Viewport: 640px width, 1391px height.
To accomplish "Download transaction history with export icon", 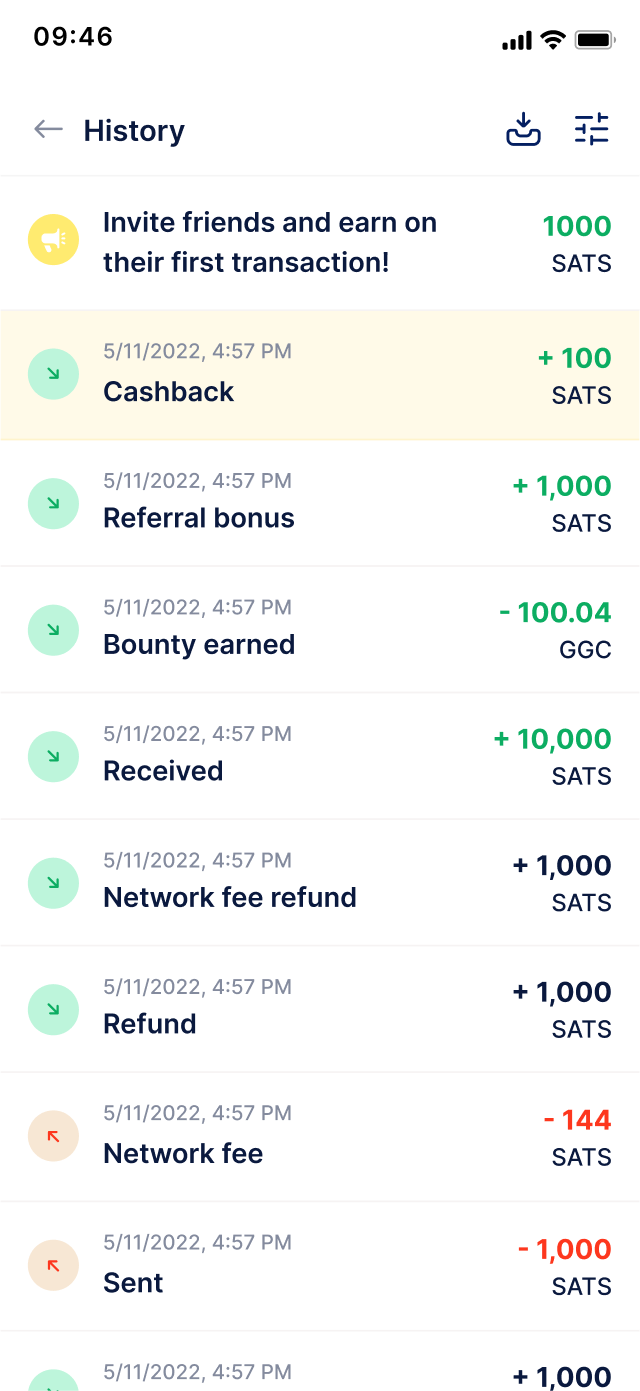I will coord(523,130).
